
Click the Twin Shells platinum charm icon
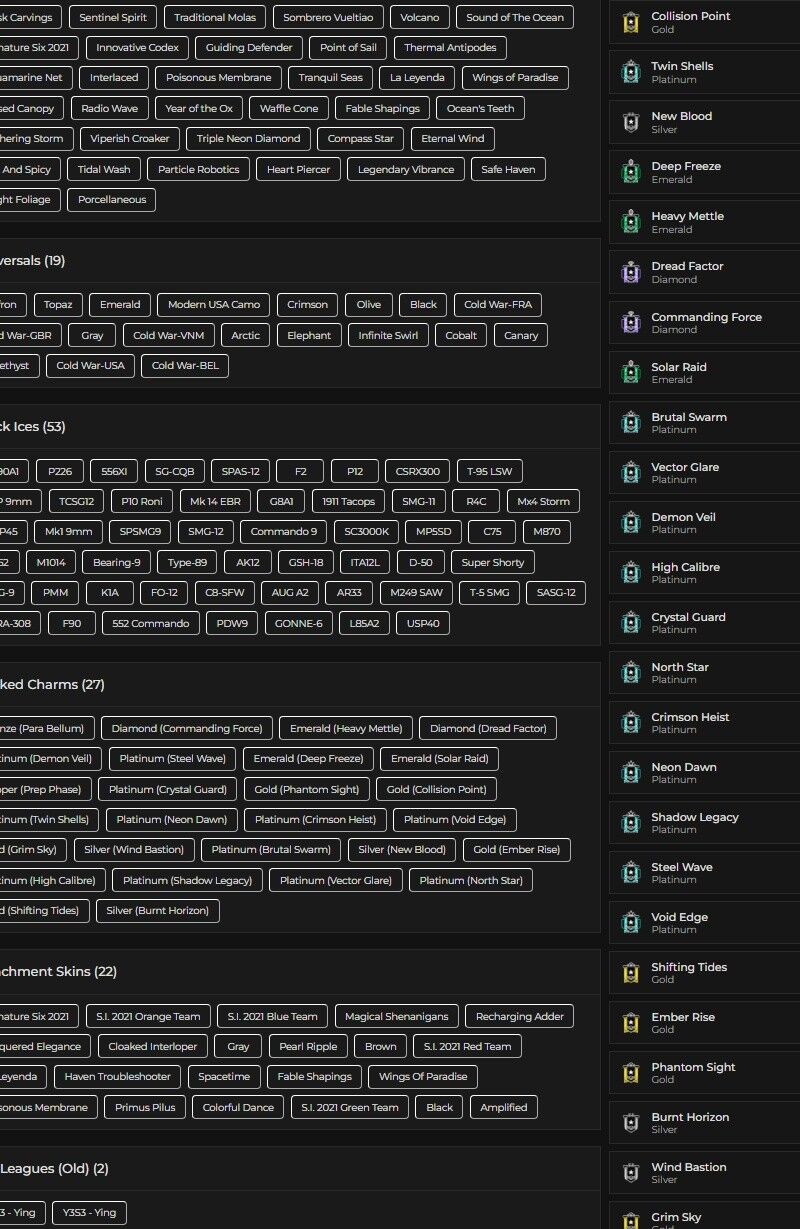tap(630, 72)
